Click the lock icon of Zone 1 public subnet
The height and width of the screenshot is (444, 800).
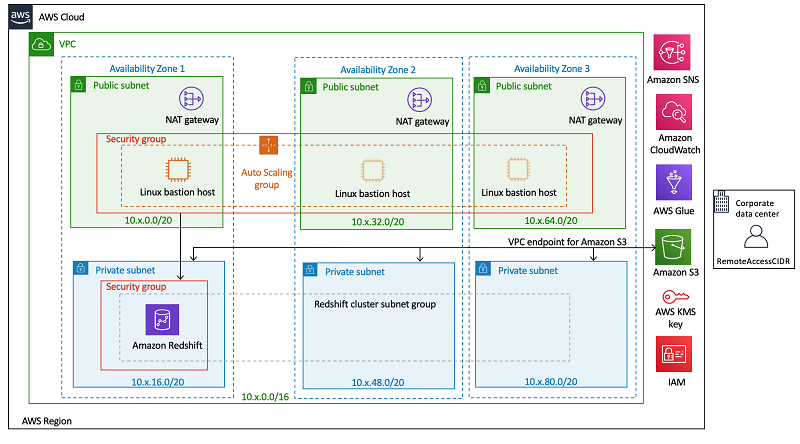click(78, 85)
